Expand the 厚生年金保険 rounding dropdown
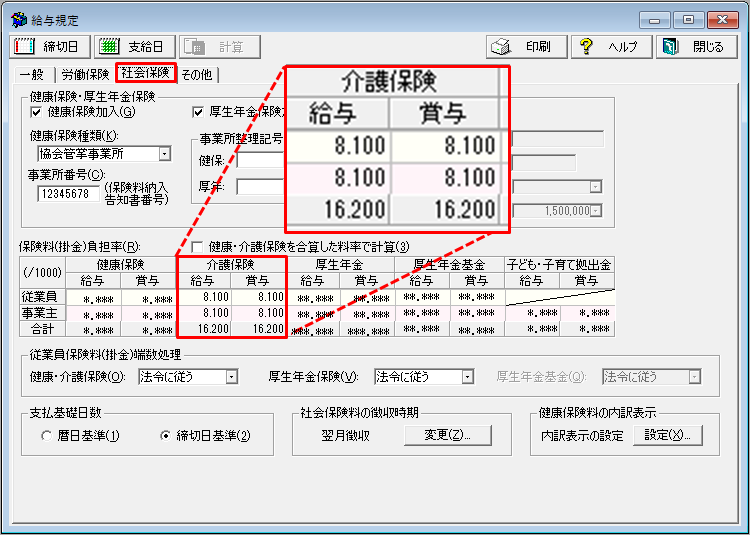 [467, 377]
